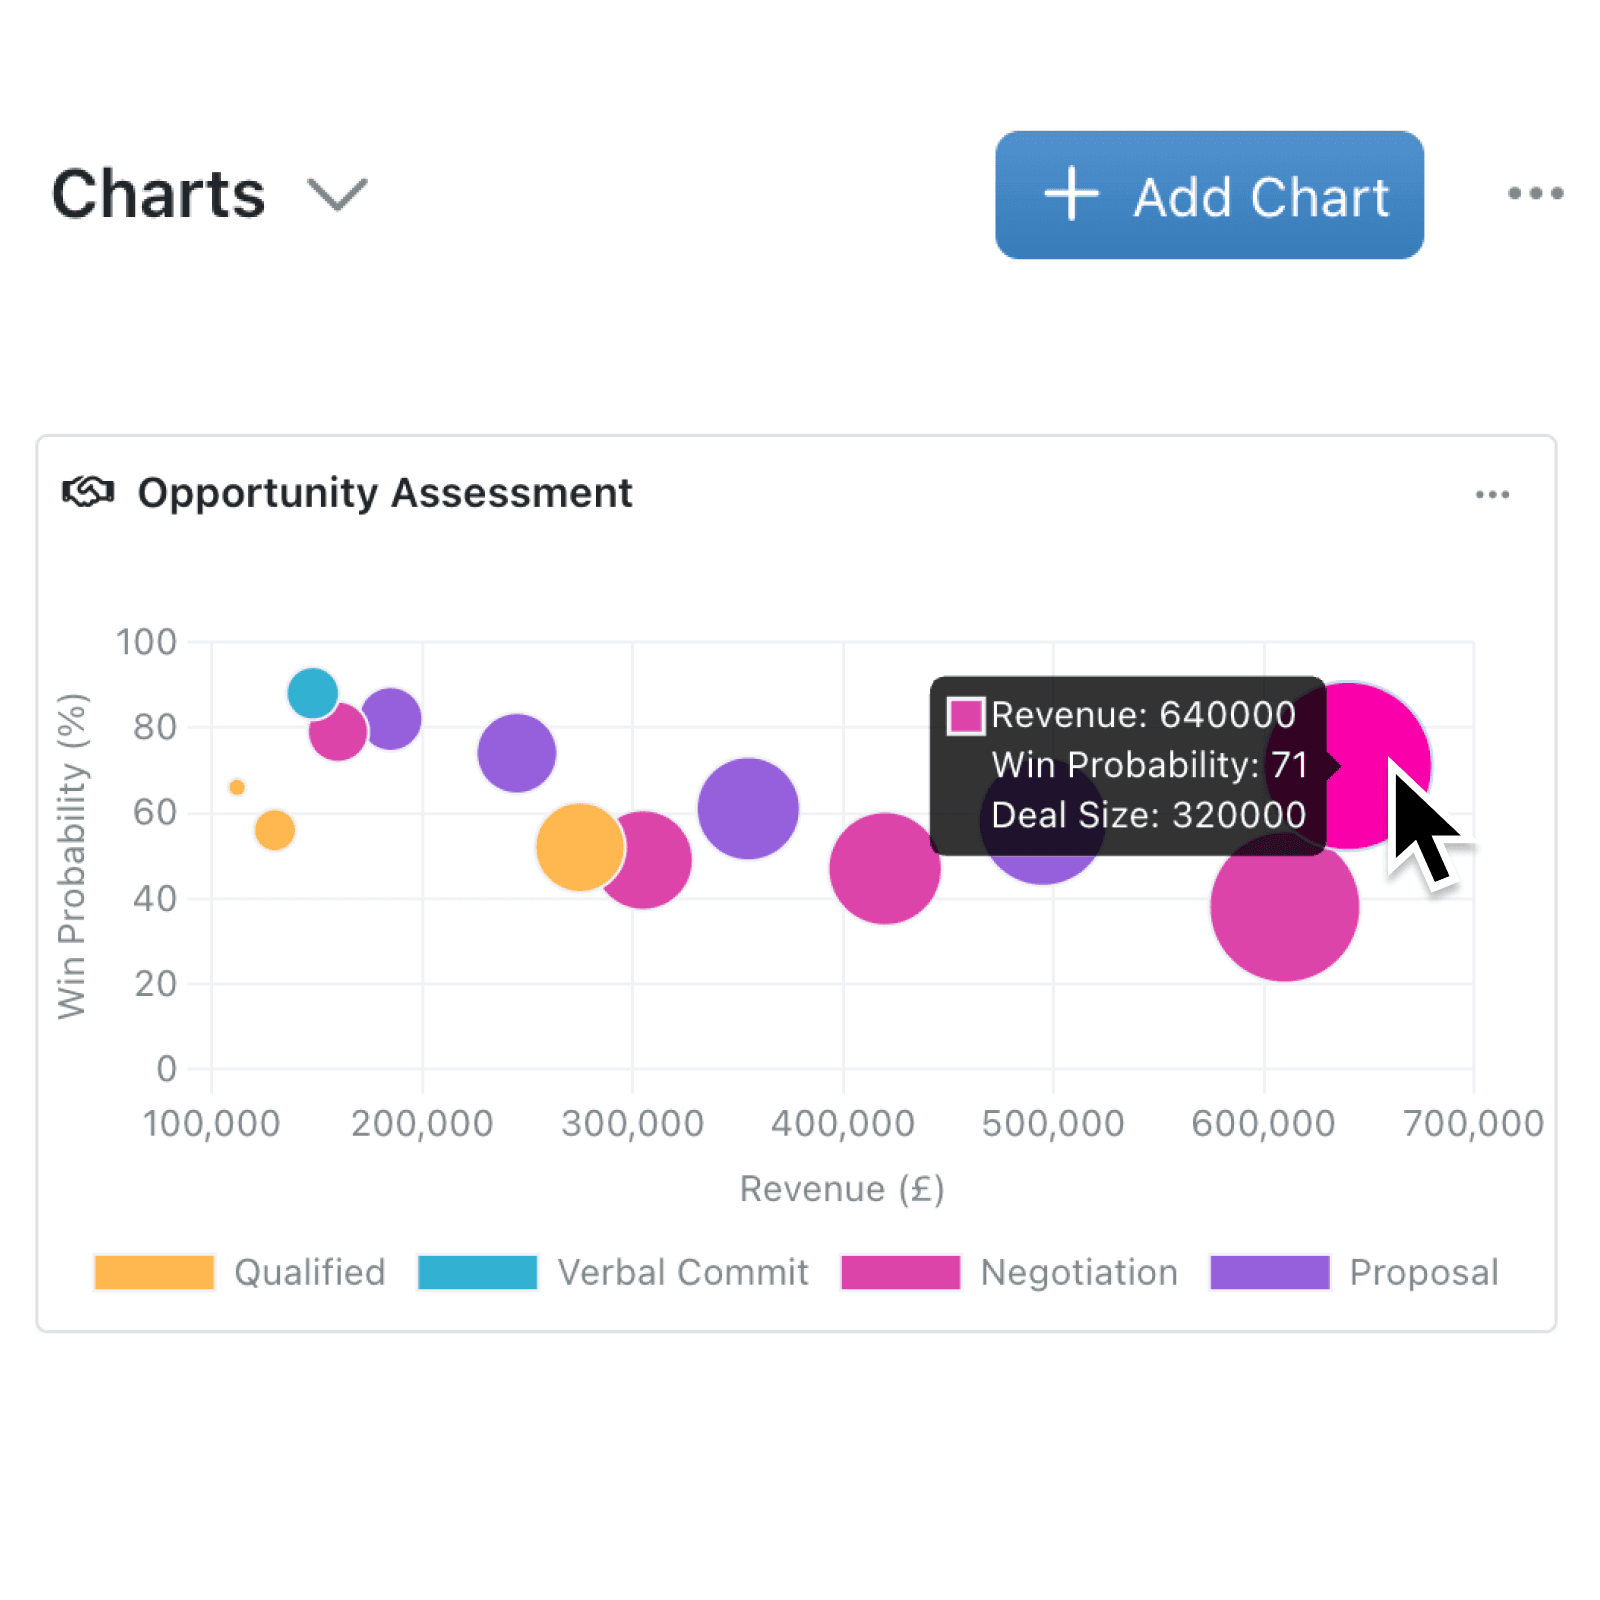1600x1600 pixels.
Task: Click the handshake icon beside Opportunity Assessment
Action: [x=88, y=492]
